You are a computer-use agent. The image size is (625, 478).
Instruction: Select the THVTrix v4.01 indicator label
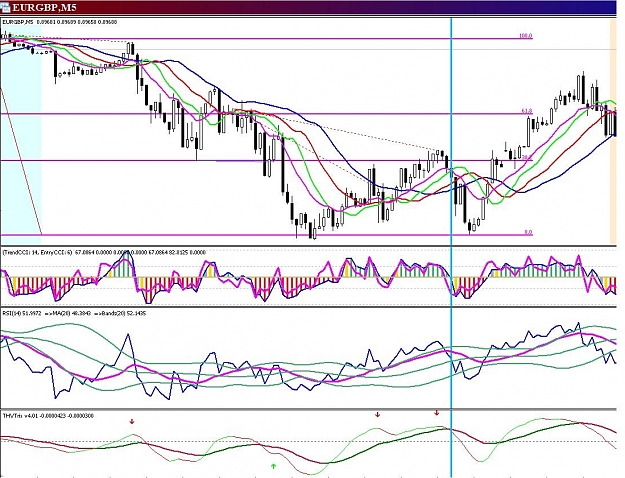(48, 416)
